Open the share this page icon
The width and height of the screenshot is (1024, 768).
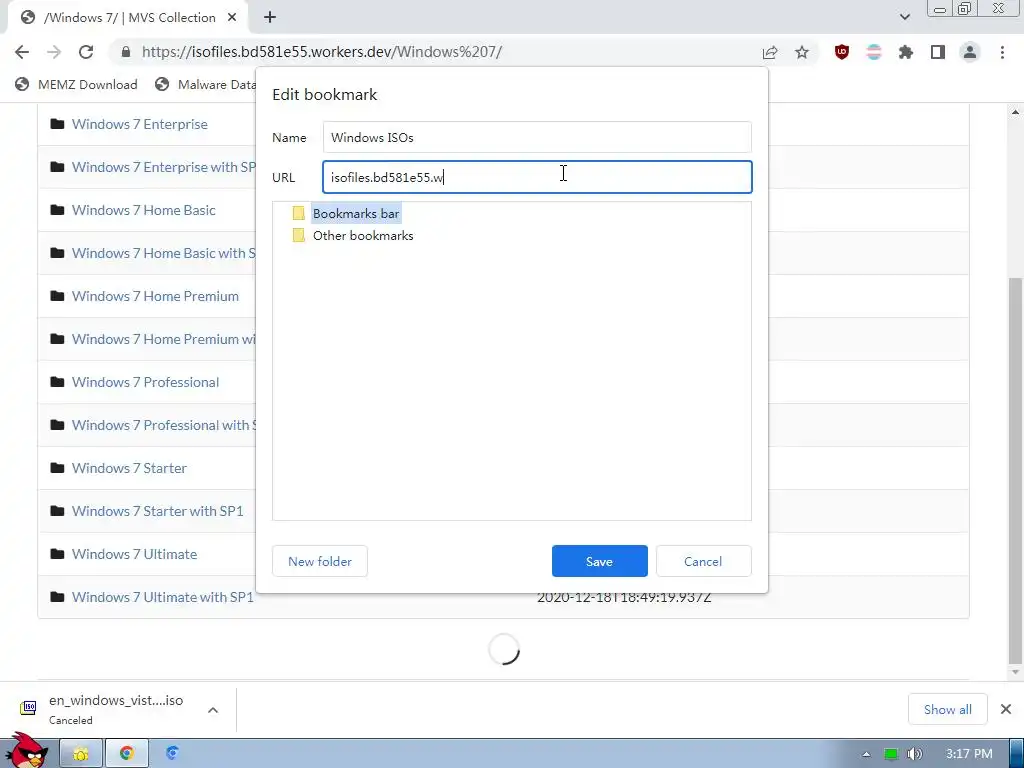[x=770, y=52]
